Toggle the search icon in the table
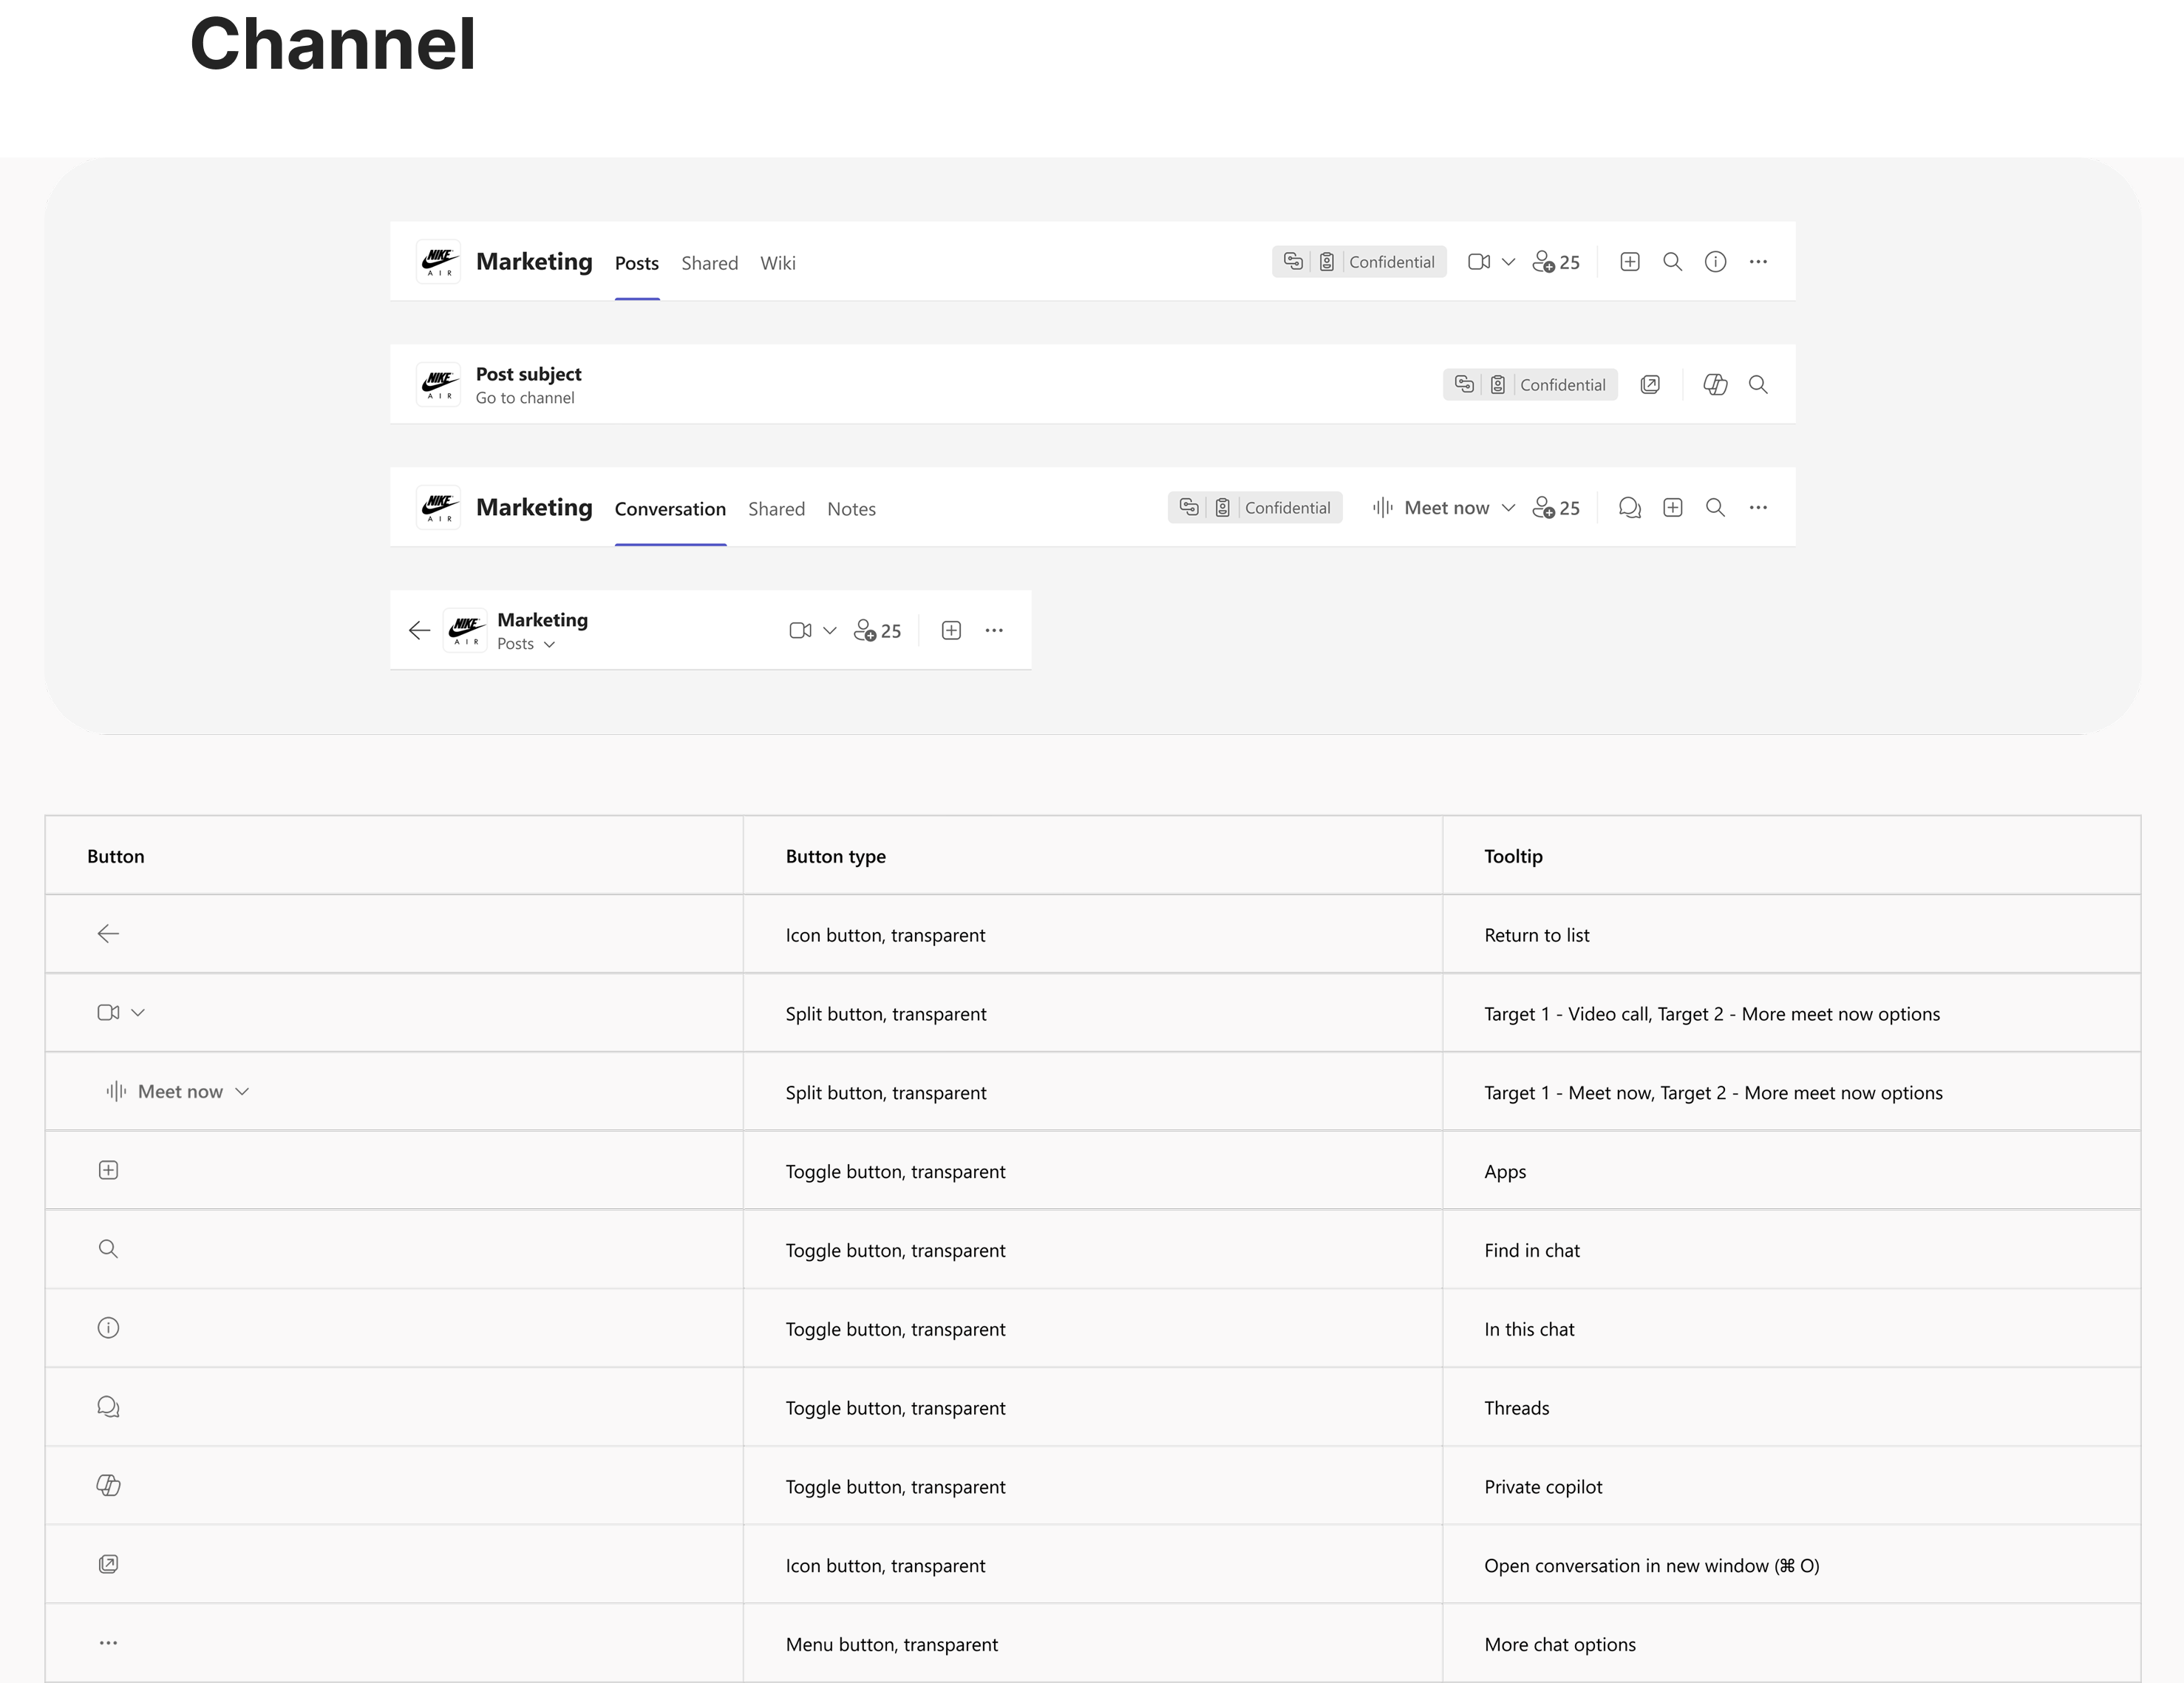Image resolution: width=2184 pixels, height=1683 pixels. tap(108, 1249)
